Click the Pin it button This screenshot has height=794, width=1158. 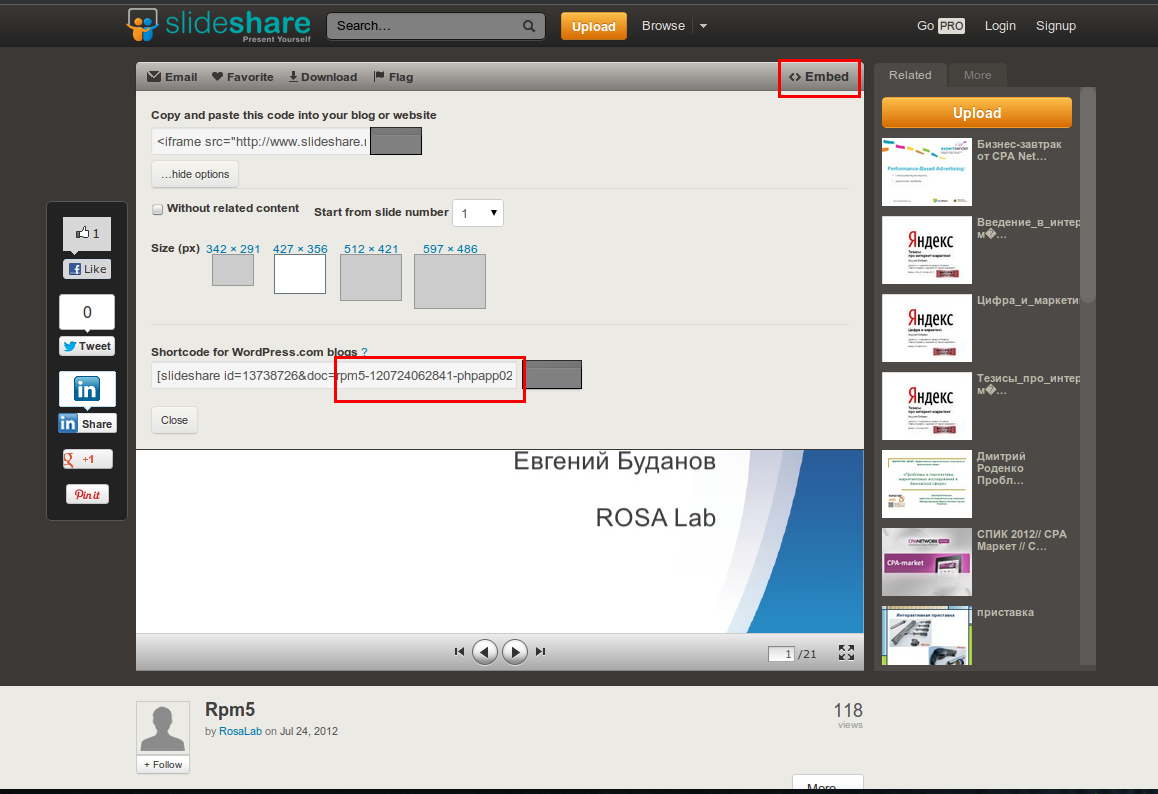[x=87, y=494]
